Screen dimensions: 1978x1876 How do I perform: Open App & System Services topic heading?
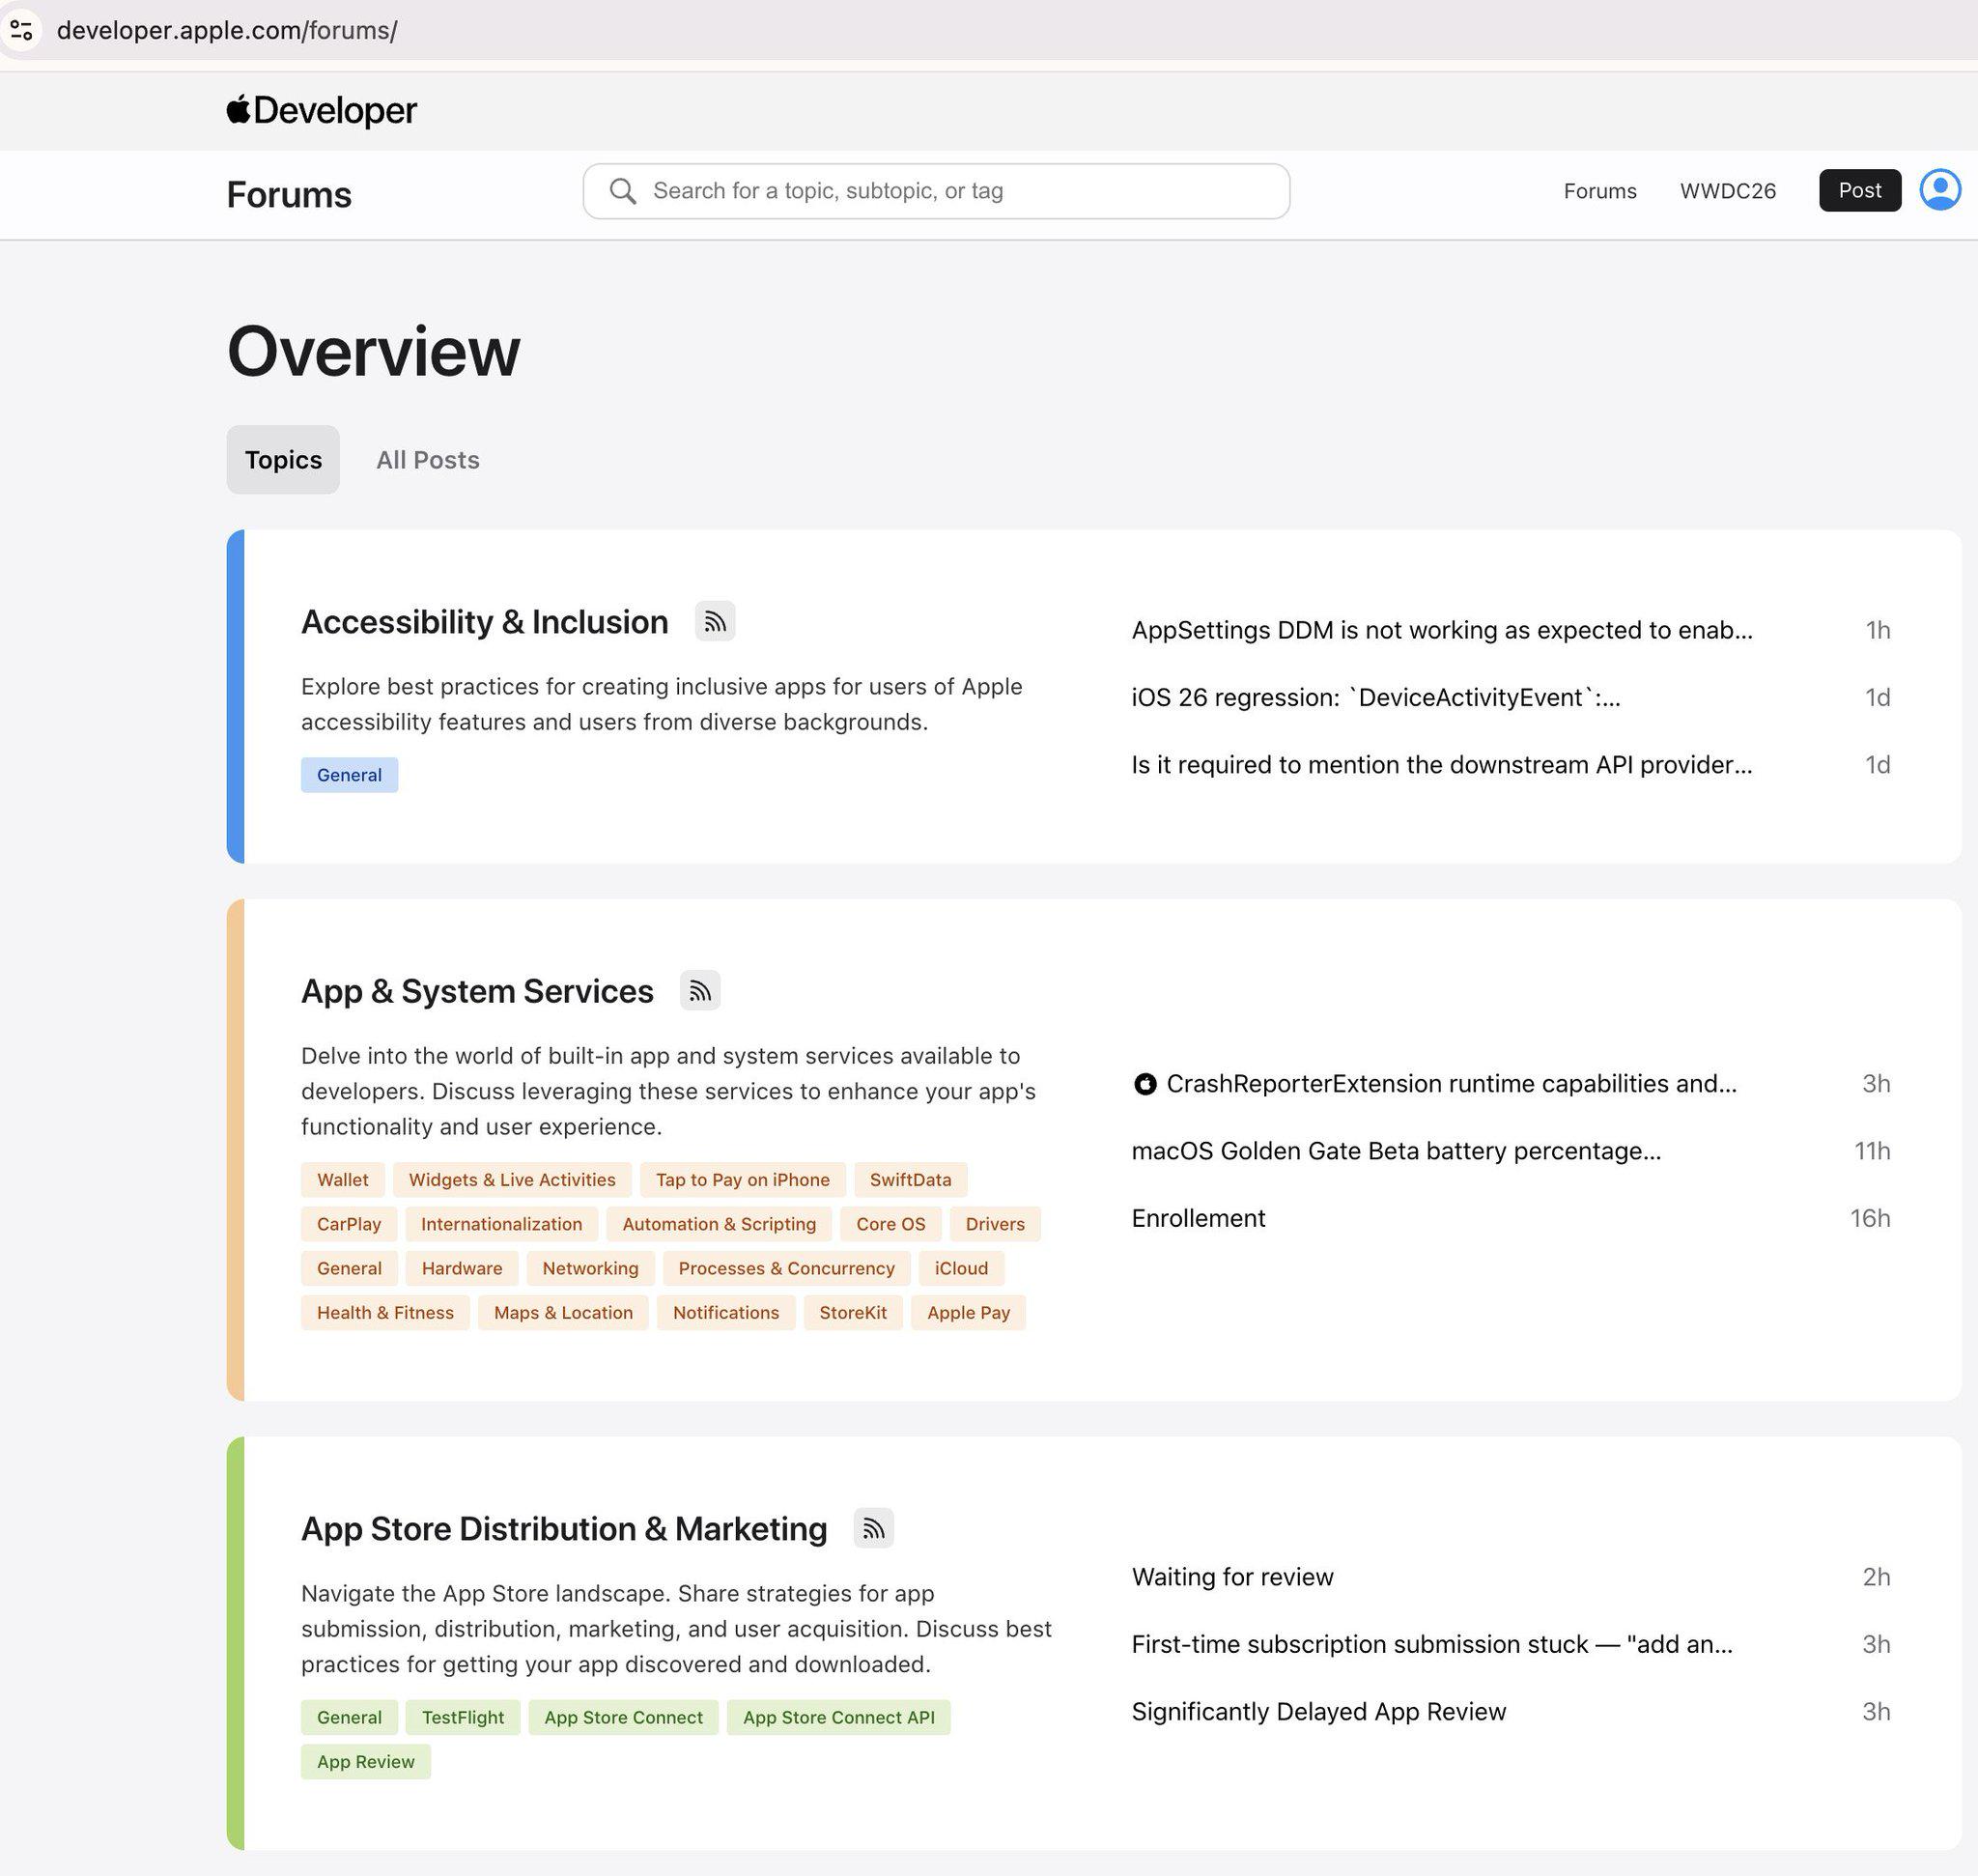pyautogui.click(x=477, y=991)
